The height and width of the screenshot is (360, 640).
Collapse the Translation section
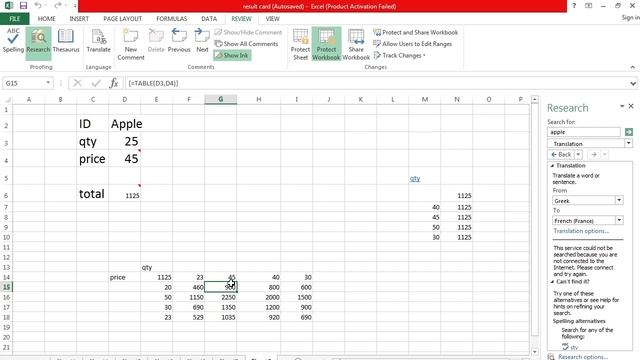(552, 166)
